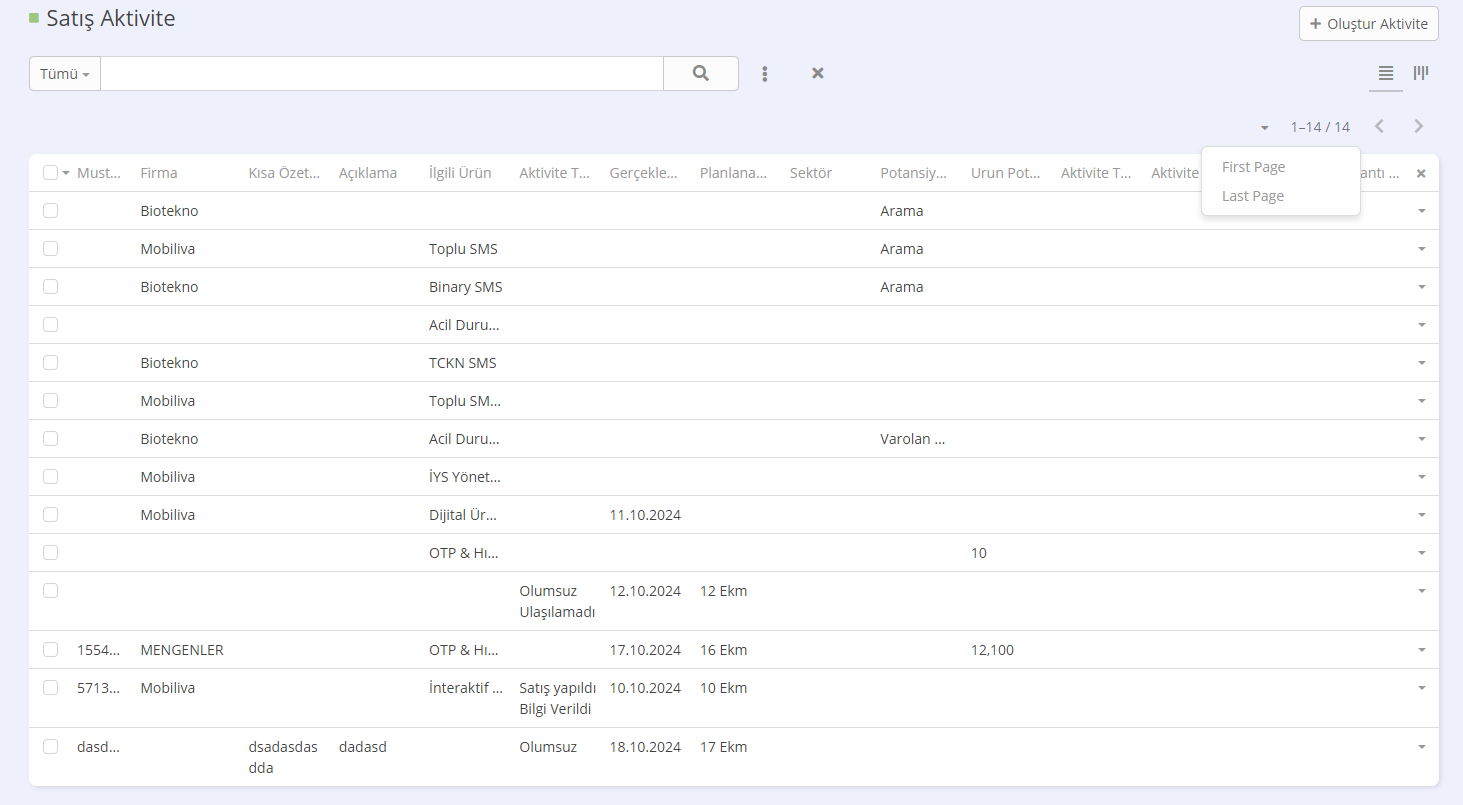Open the row actions caret for dadasd row

[1421, 747]
